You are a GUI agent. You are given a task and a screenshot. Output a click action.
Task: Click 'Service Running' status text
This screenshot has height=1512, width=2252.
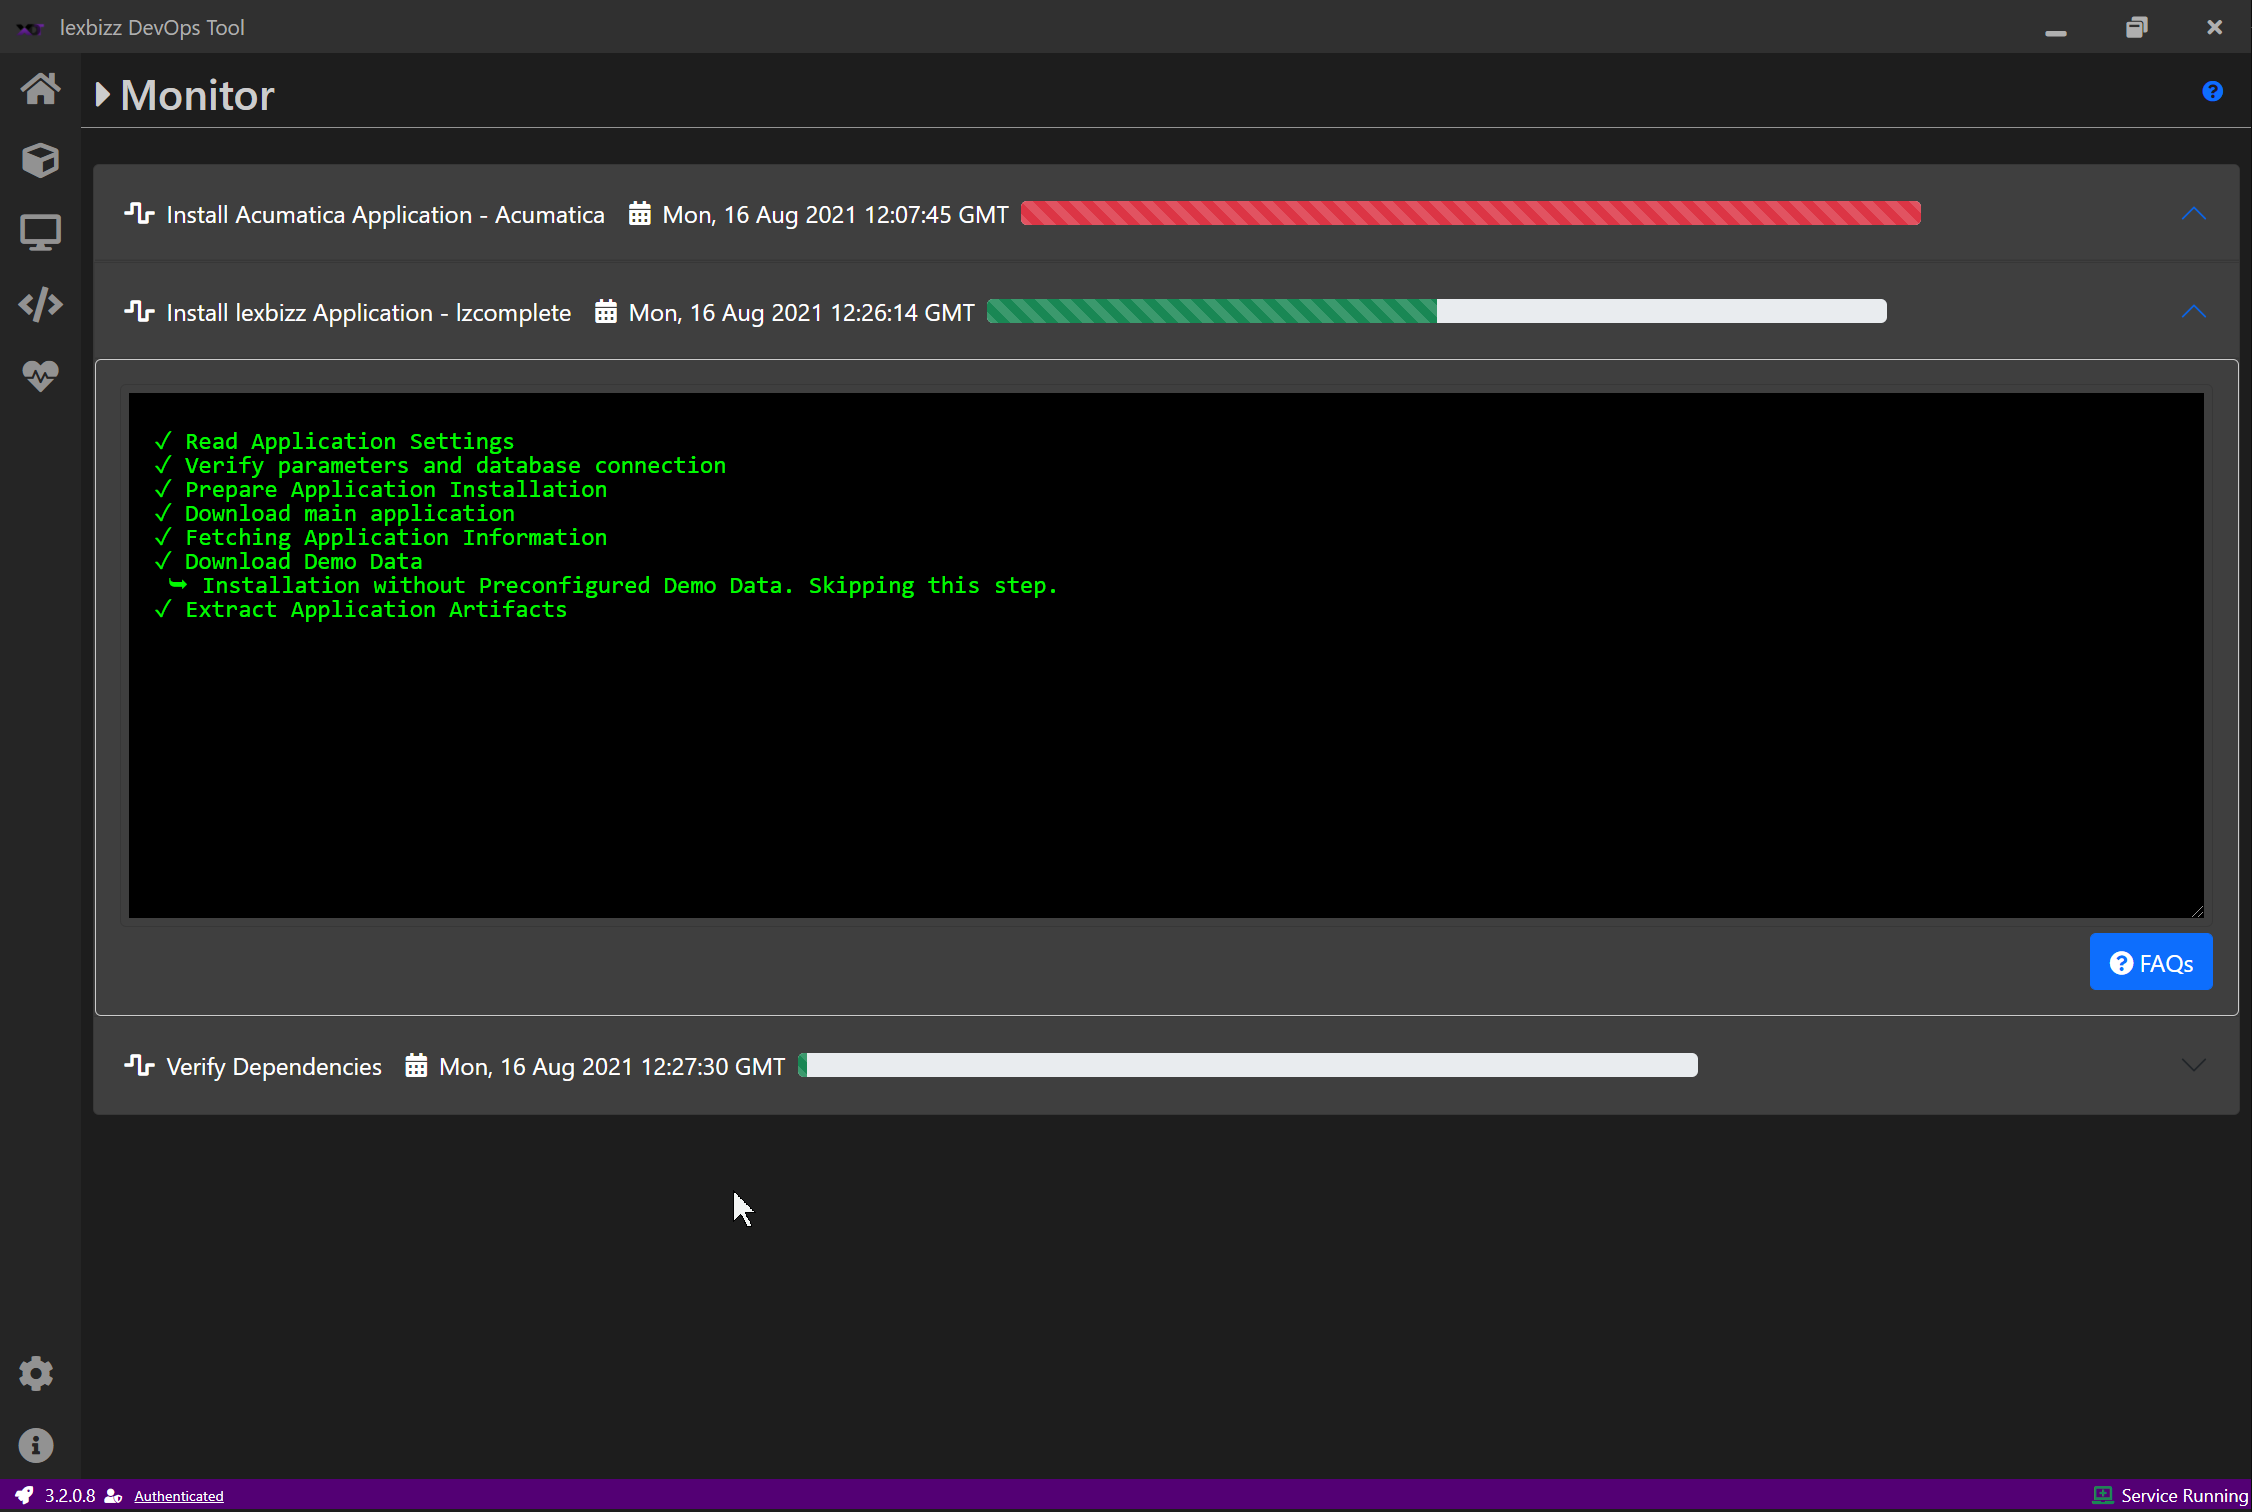pos(2185,1496)
